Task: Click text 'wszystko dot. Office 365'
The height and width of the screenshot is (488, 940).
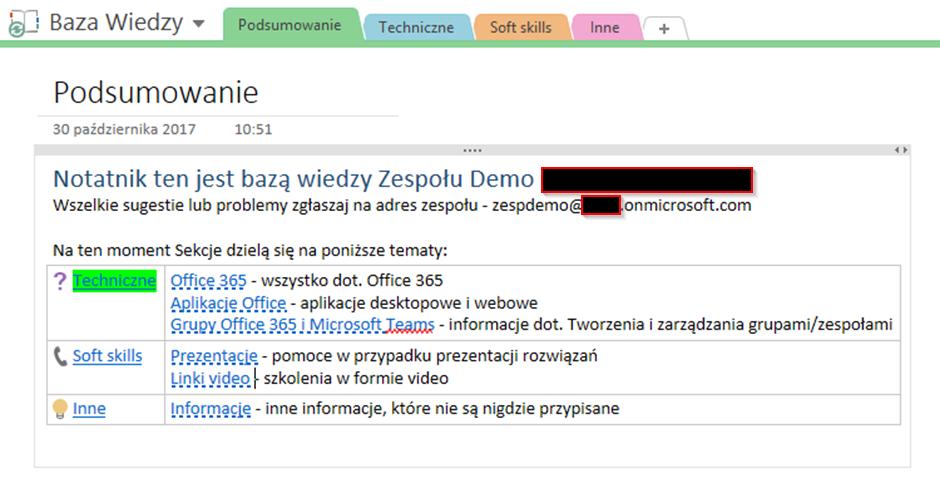Action: (x=352, y=281)
